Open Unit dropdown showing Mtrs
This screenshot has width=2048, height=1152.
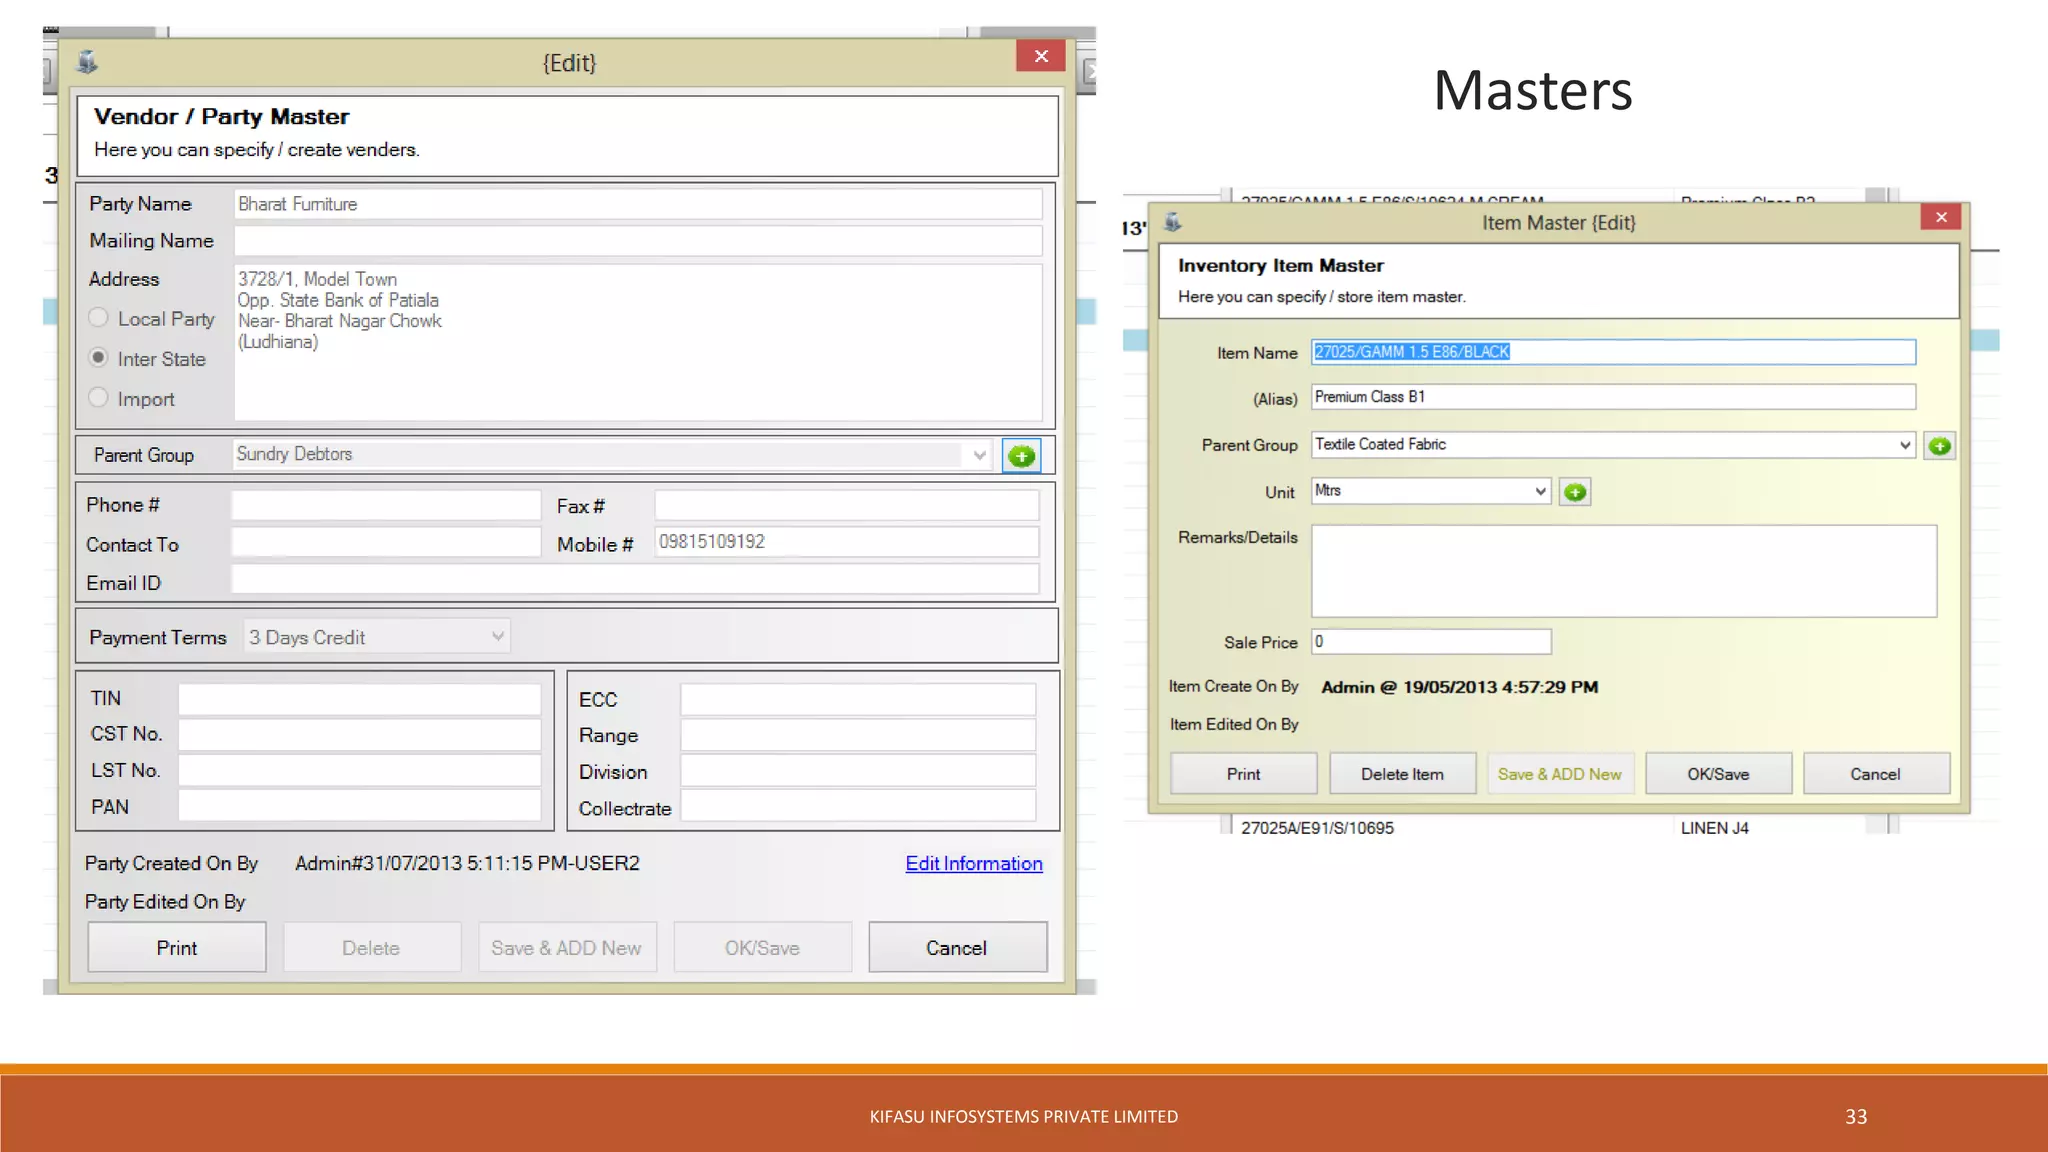(1540, 491)
